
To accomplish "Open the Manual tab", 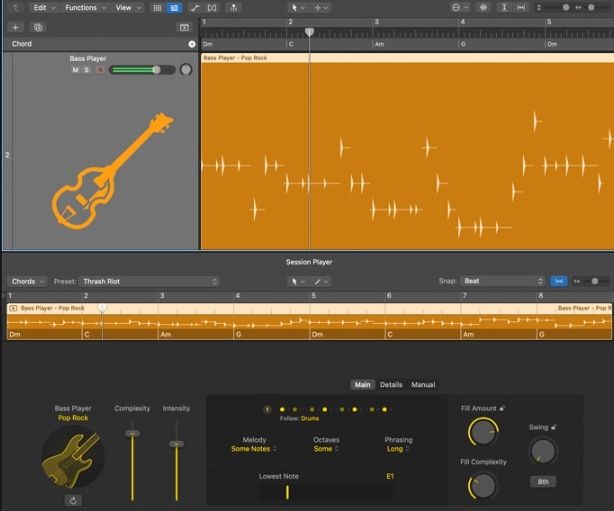I will pyautogui.click(x=423, y=384).
